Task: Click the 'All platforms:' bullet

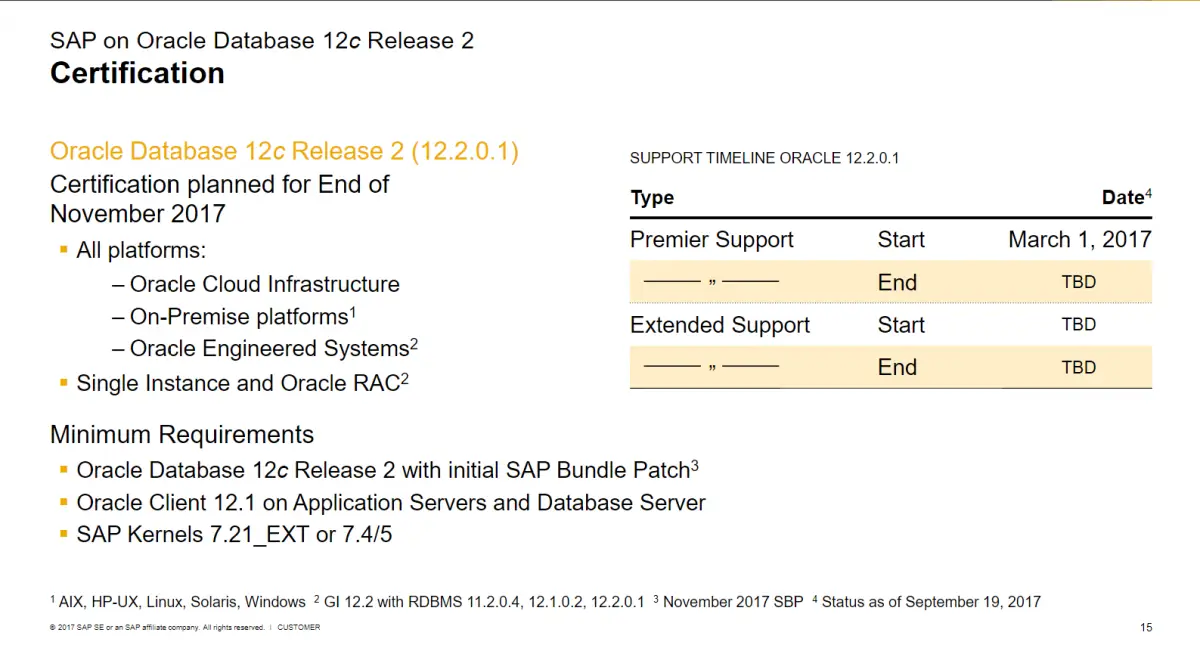Action: 141,251
